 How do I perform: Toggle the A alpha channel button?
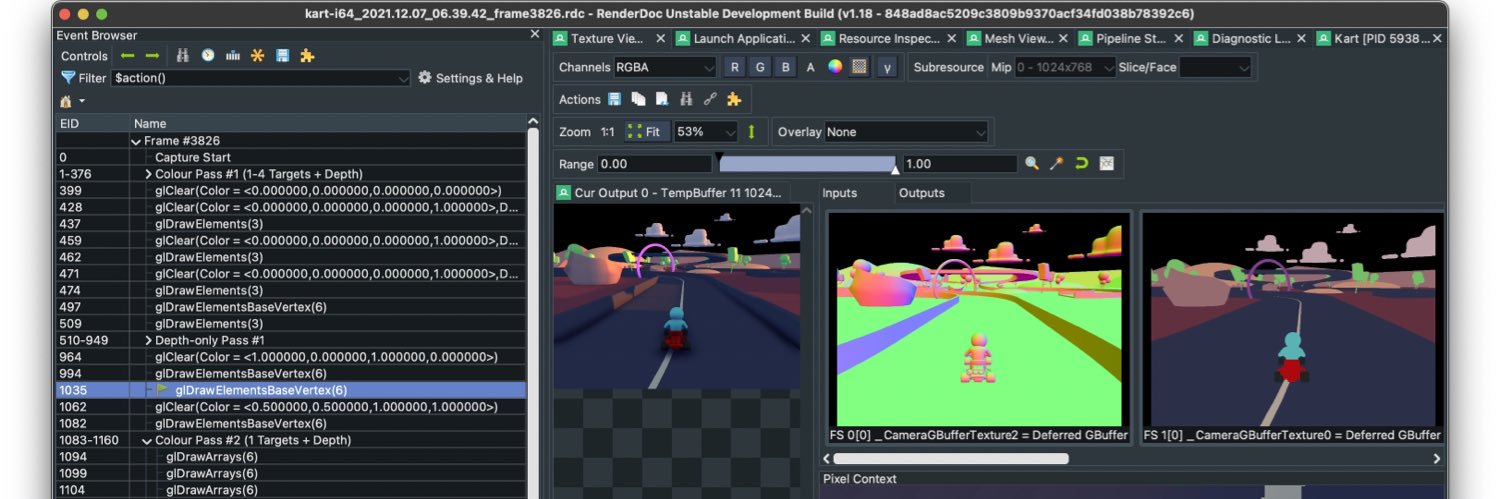point(811,67)
